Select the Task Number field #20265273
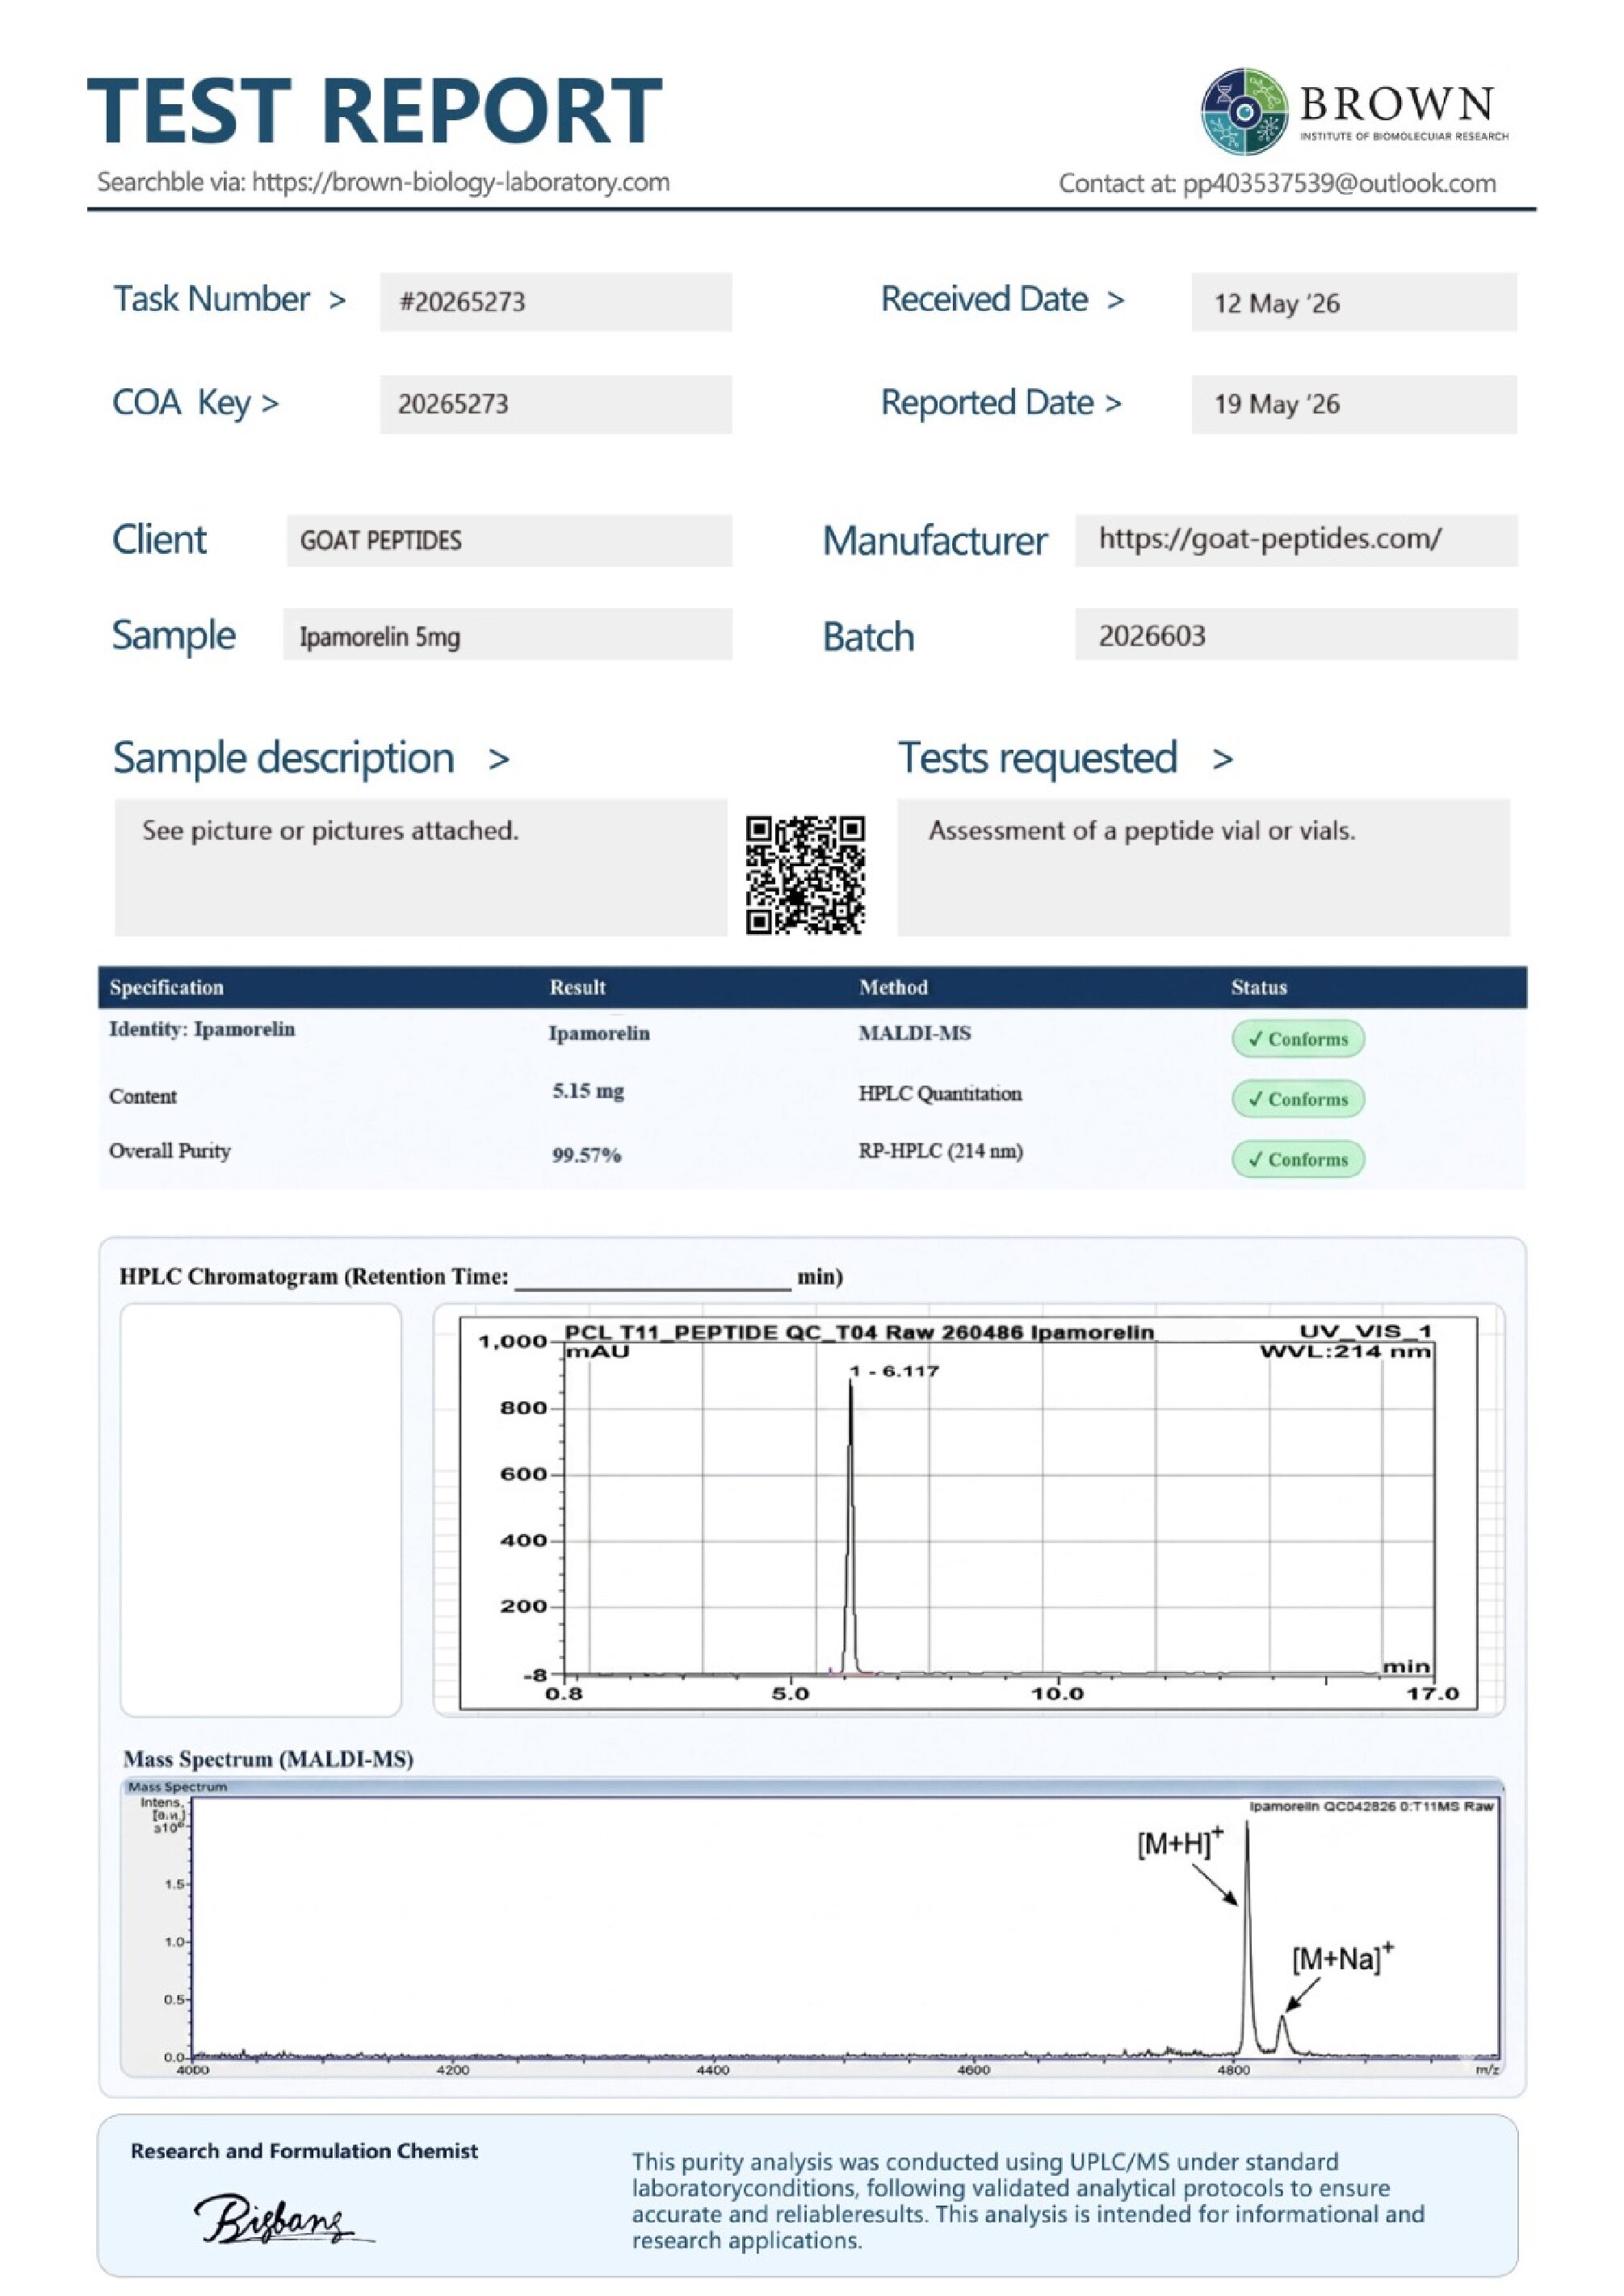Screen dimensions: 1624x2296 point(556,302)
